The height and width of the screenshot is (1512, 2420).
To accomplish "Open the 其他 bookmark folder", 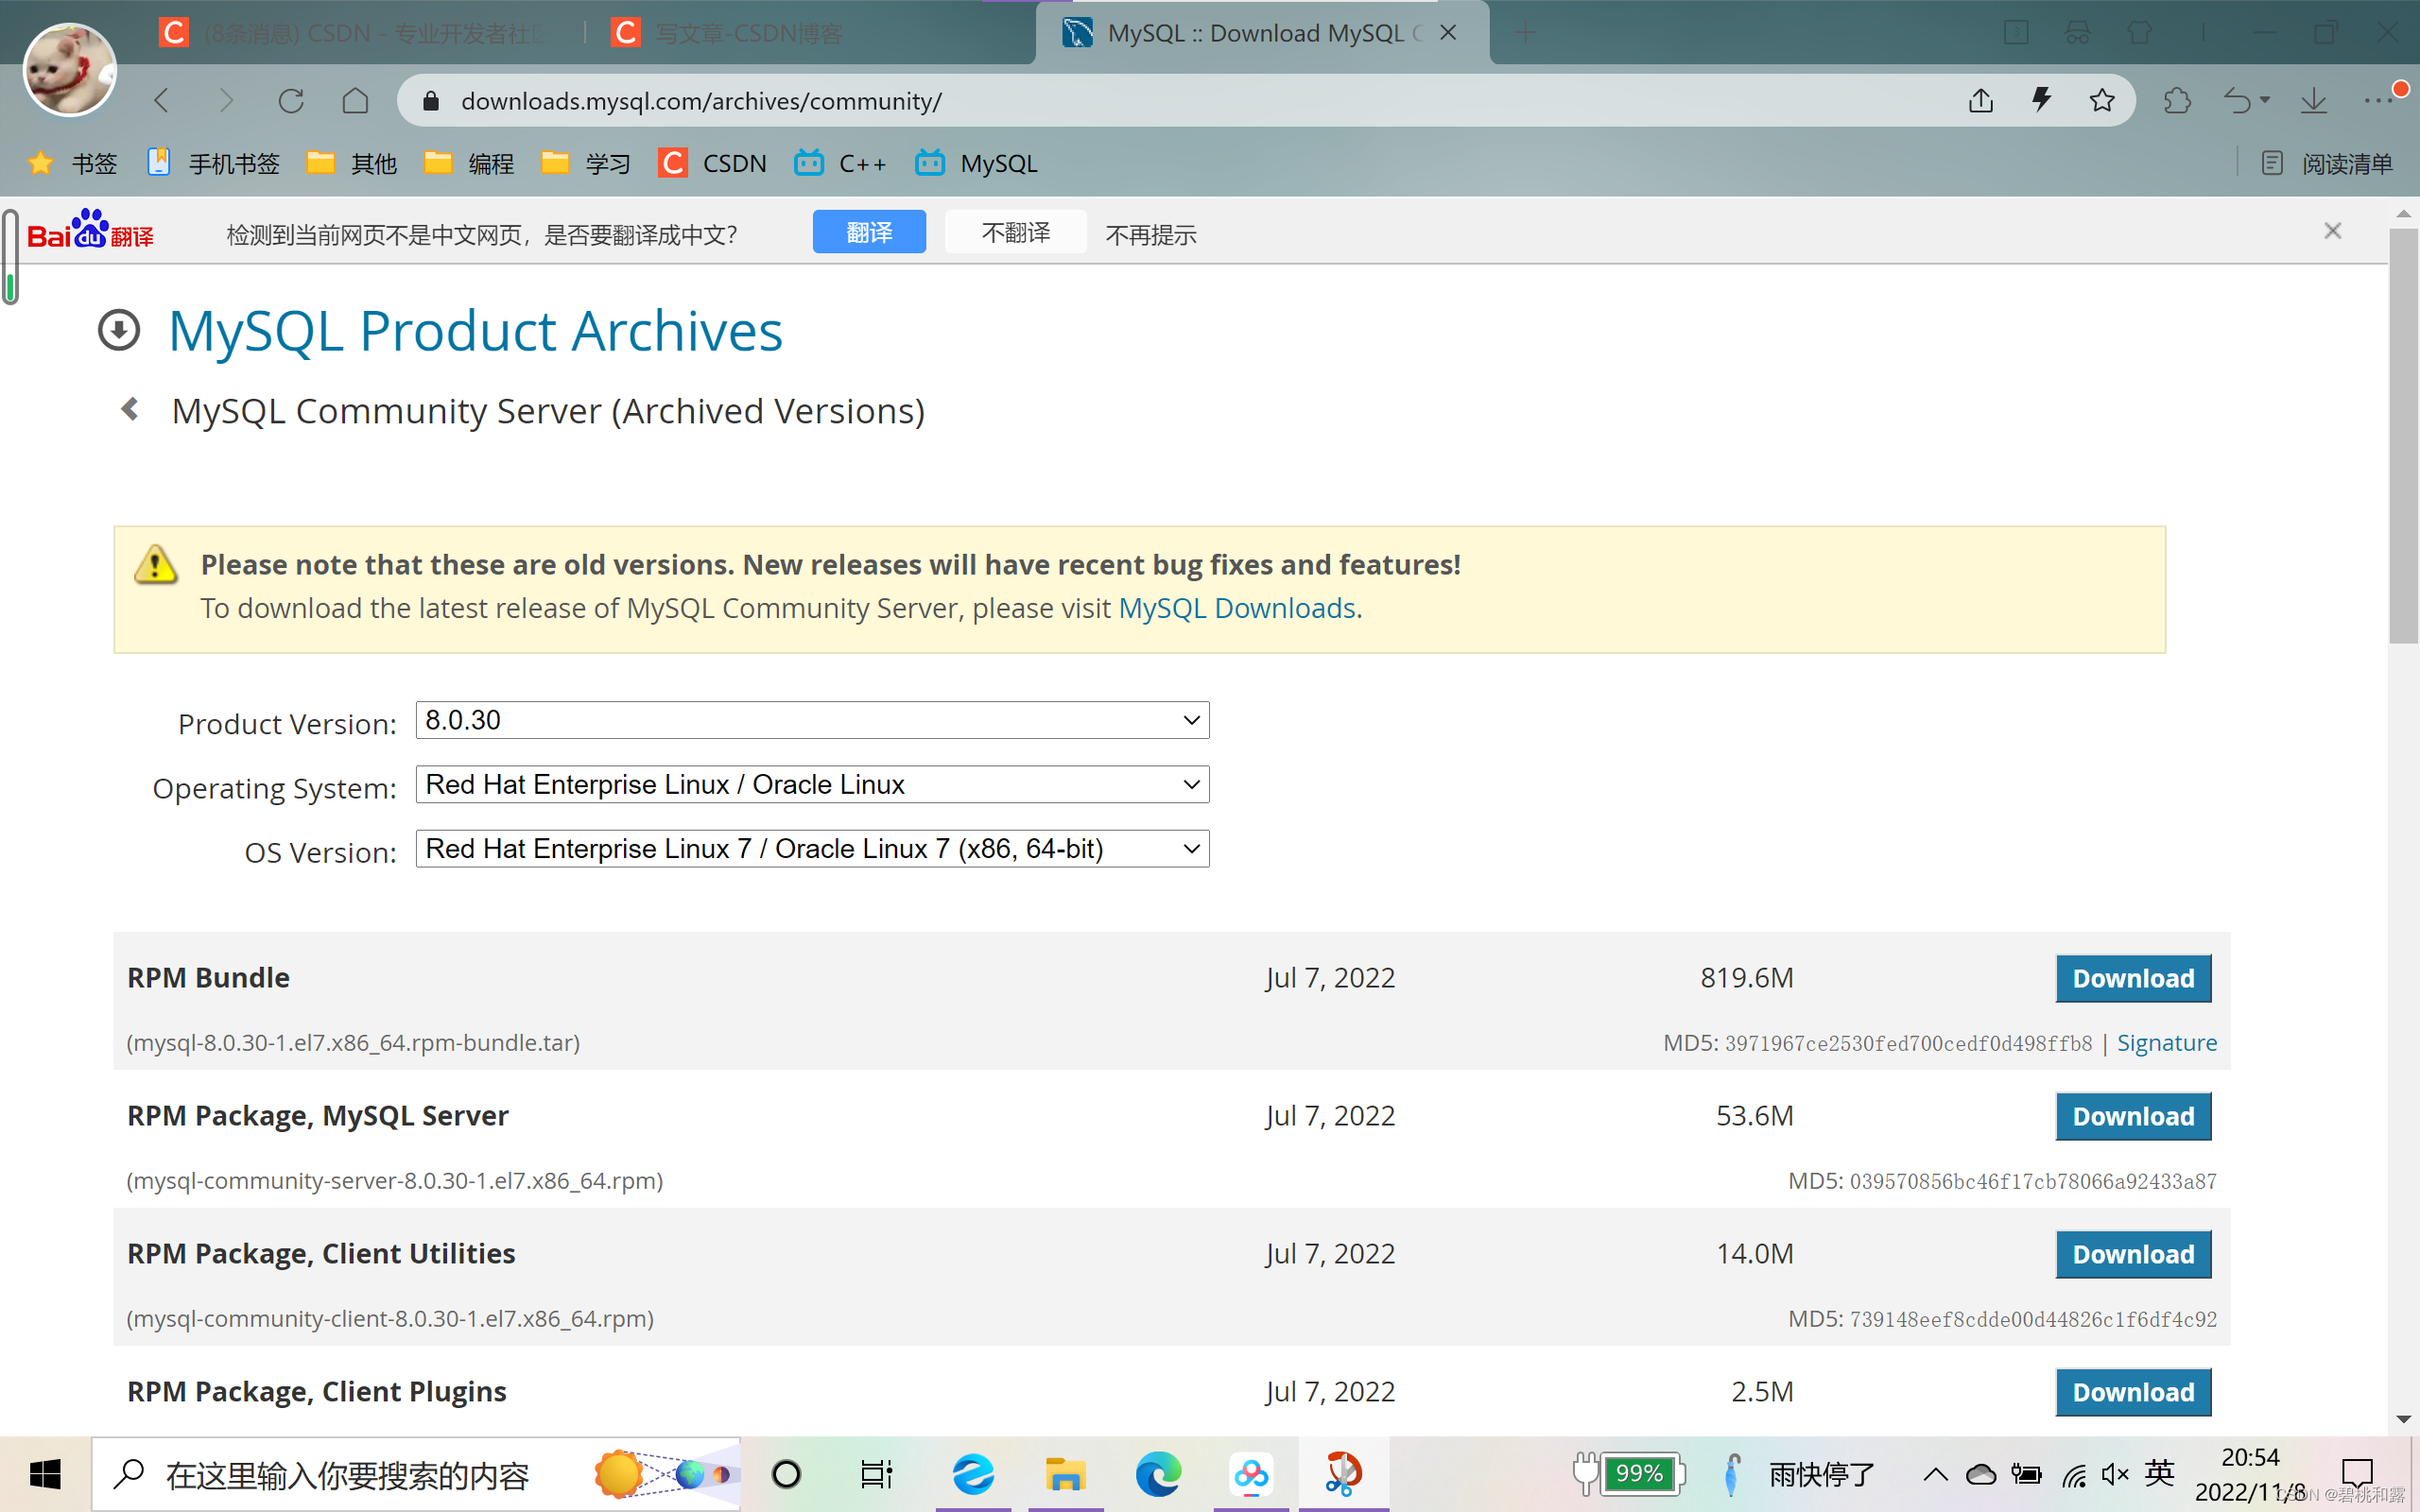I will pyautogui.click(x=352, y=163).
